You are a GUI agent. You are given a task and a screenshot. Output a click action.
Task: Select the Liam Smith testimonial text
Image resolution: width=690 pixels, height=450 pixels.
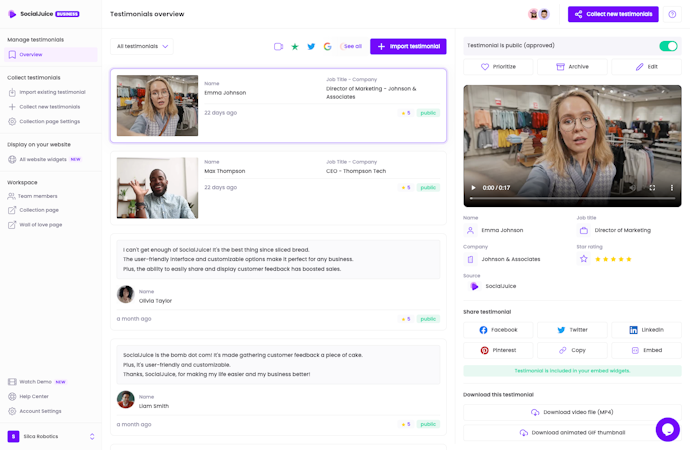[278, 365]
